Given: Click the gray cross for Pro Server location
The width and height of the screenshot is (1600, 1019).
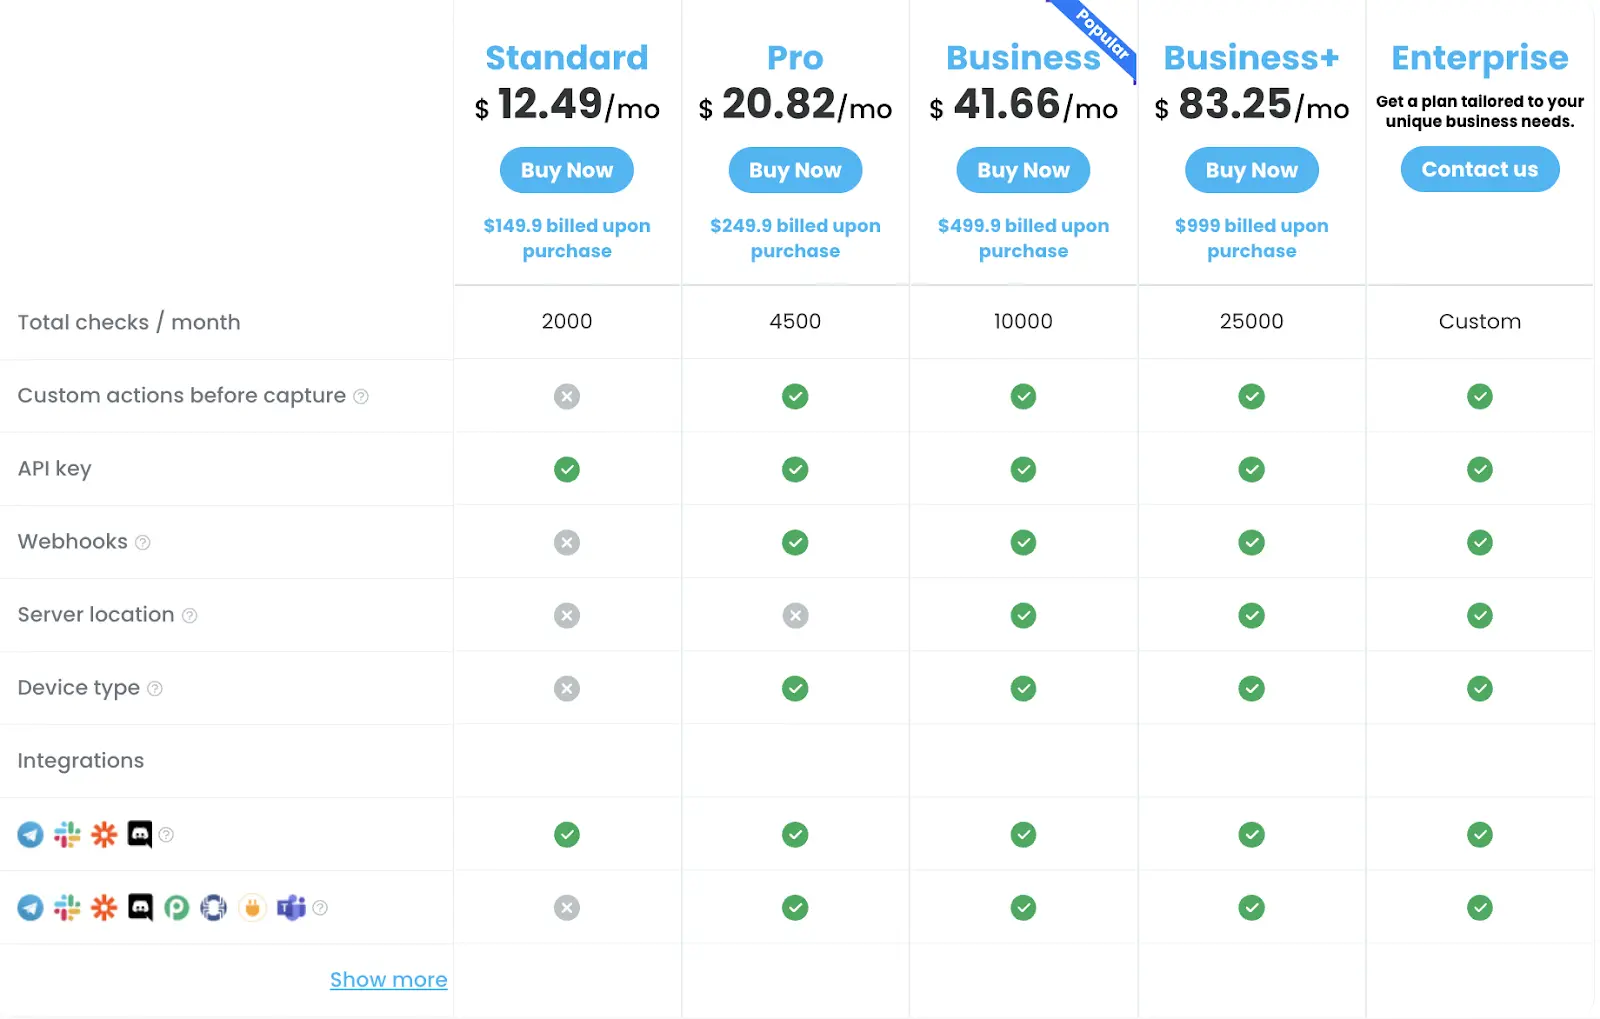Looking at the screenshot, I should pos(795,615).
